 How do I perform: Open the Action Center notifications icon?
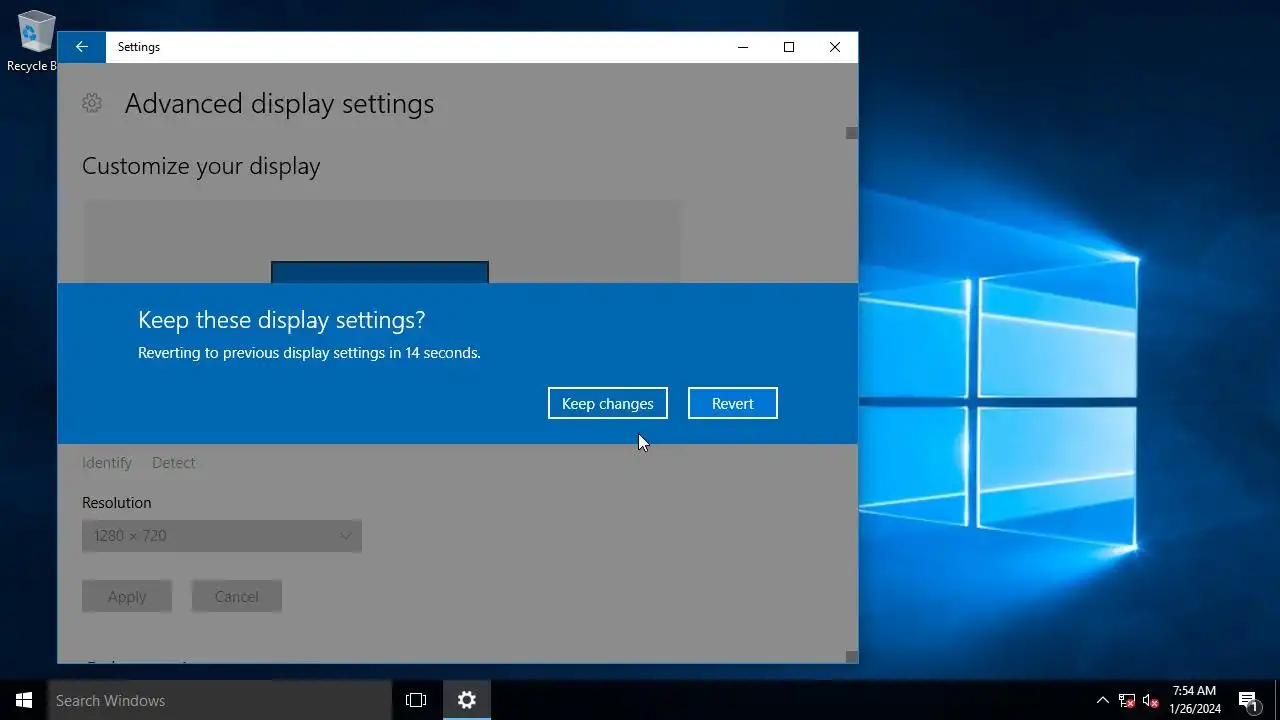pos(1248,700)
